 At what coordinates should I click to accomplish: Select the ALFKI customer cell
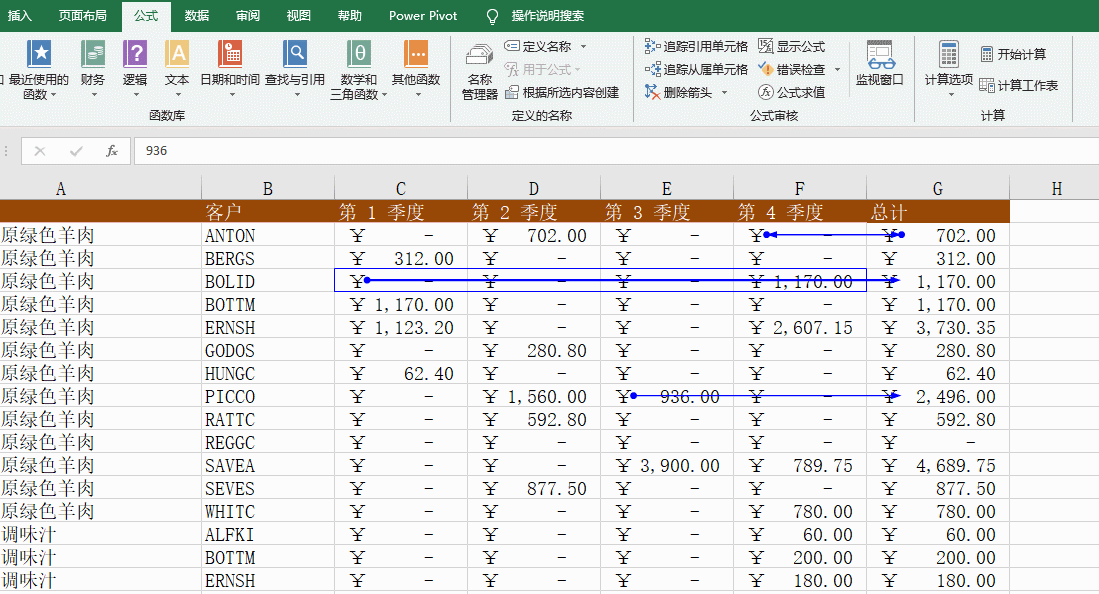tap(268, 534)
